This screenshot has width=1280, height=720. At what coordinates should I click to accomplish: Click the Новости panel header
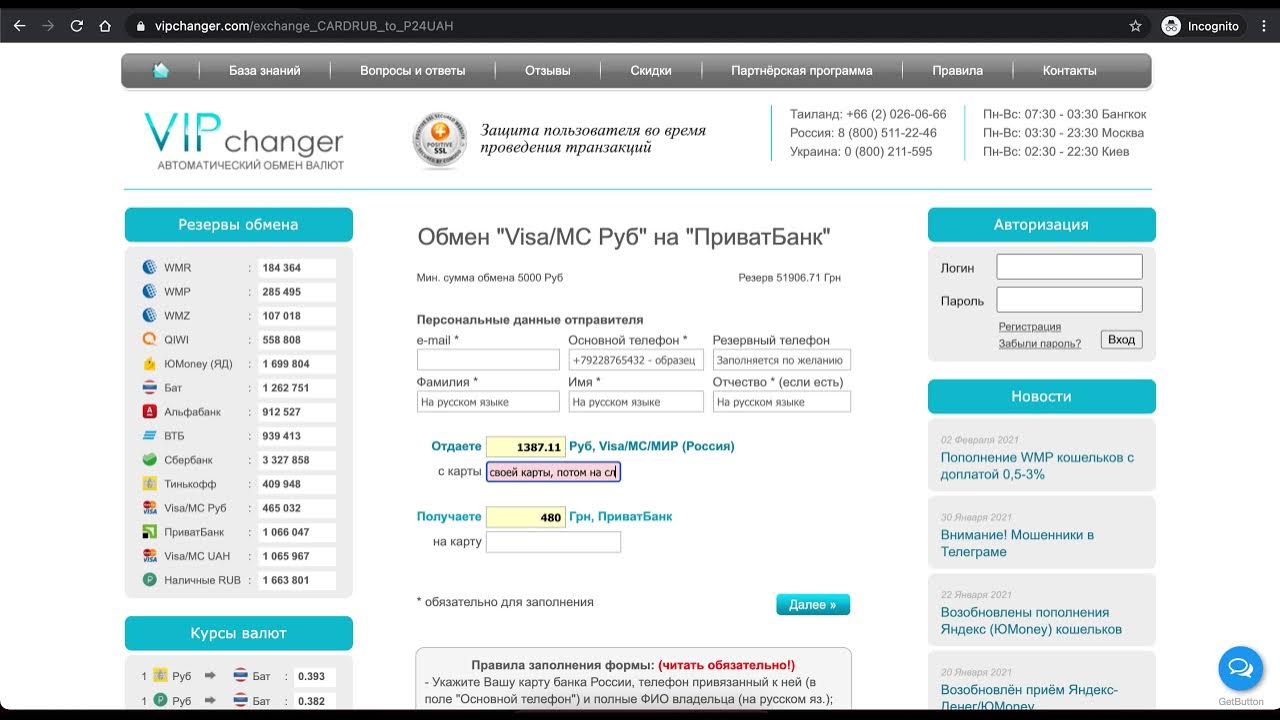(x=1042, y=396)
